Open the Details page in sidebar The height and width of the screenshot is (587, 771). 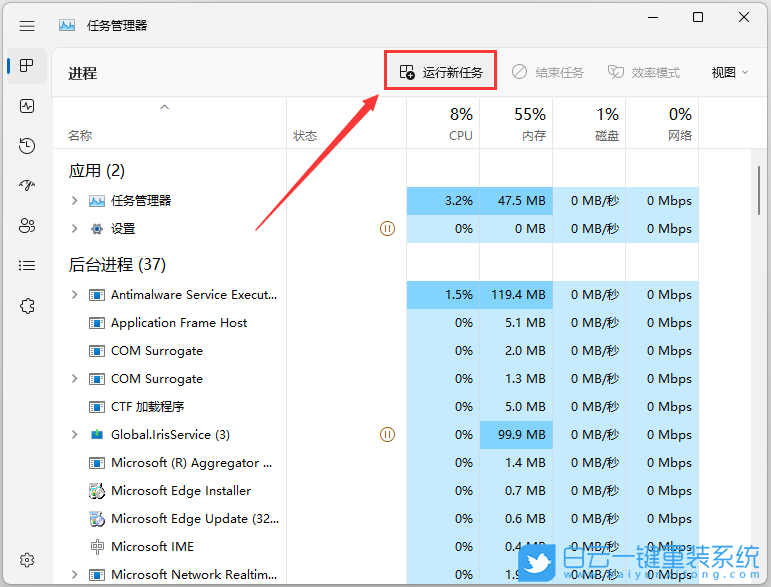27,265
